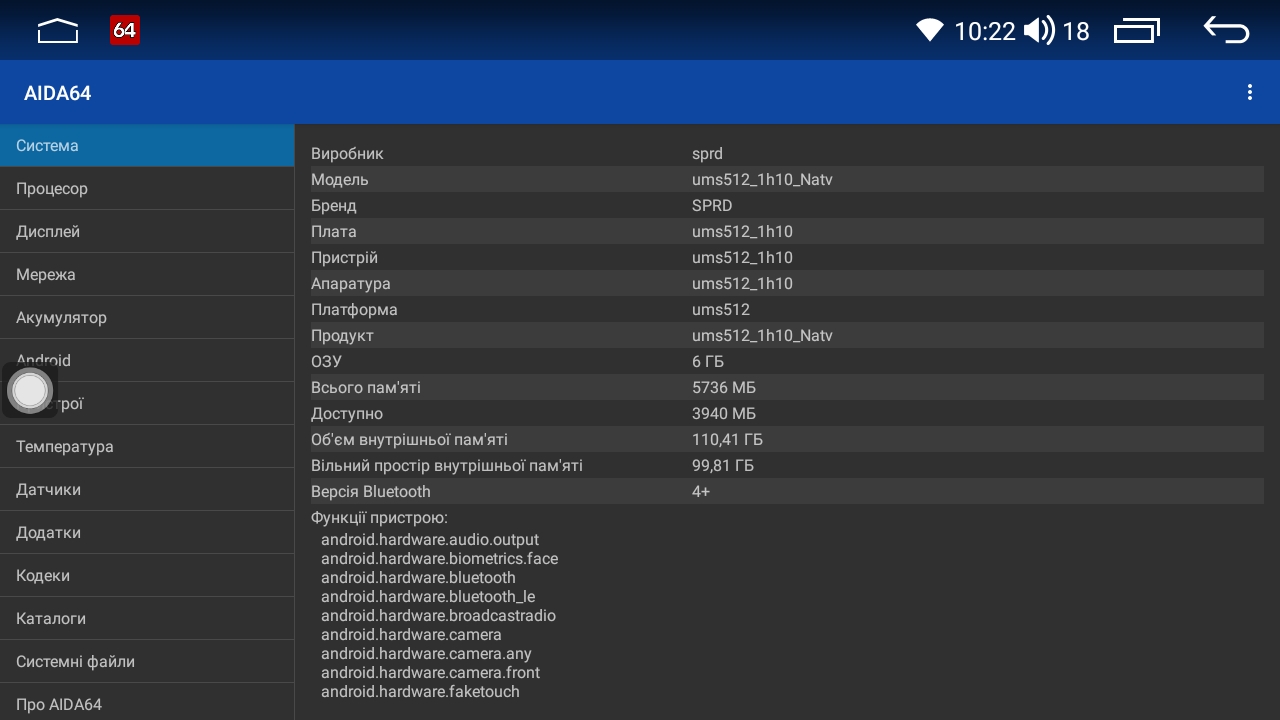The width and height of the screenshot is (1280, 720).
Task: Open the AIDA64 red 64 notification icon
Action: pos(125,30)
